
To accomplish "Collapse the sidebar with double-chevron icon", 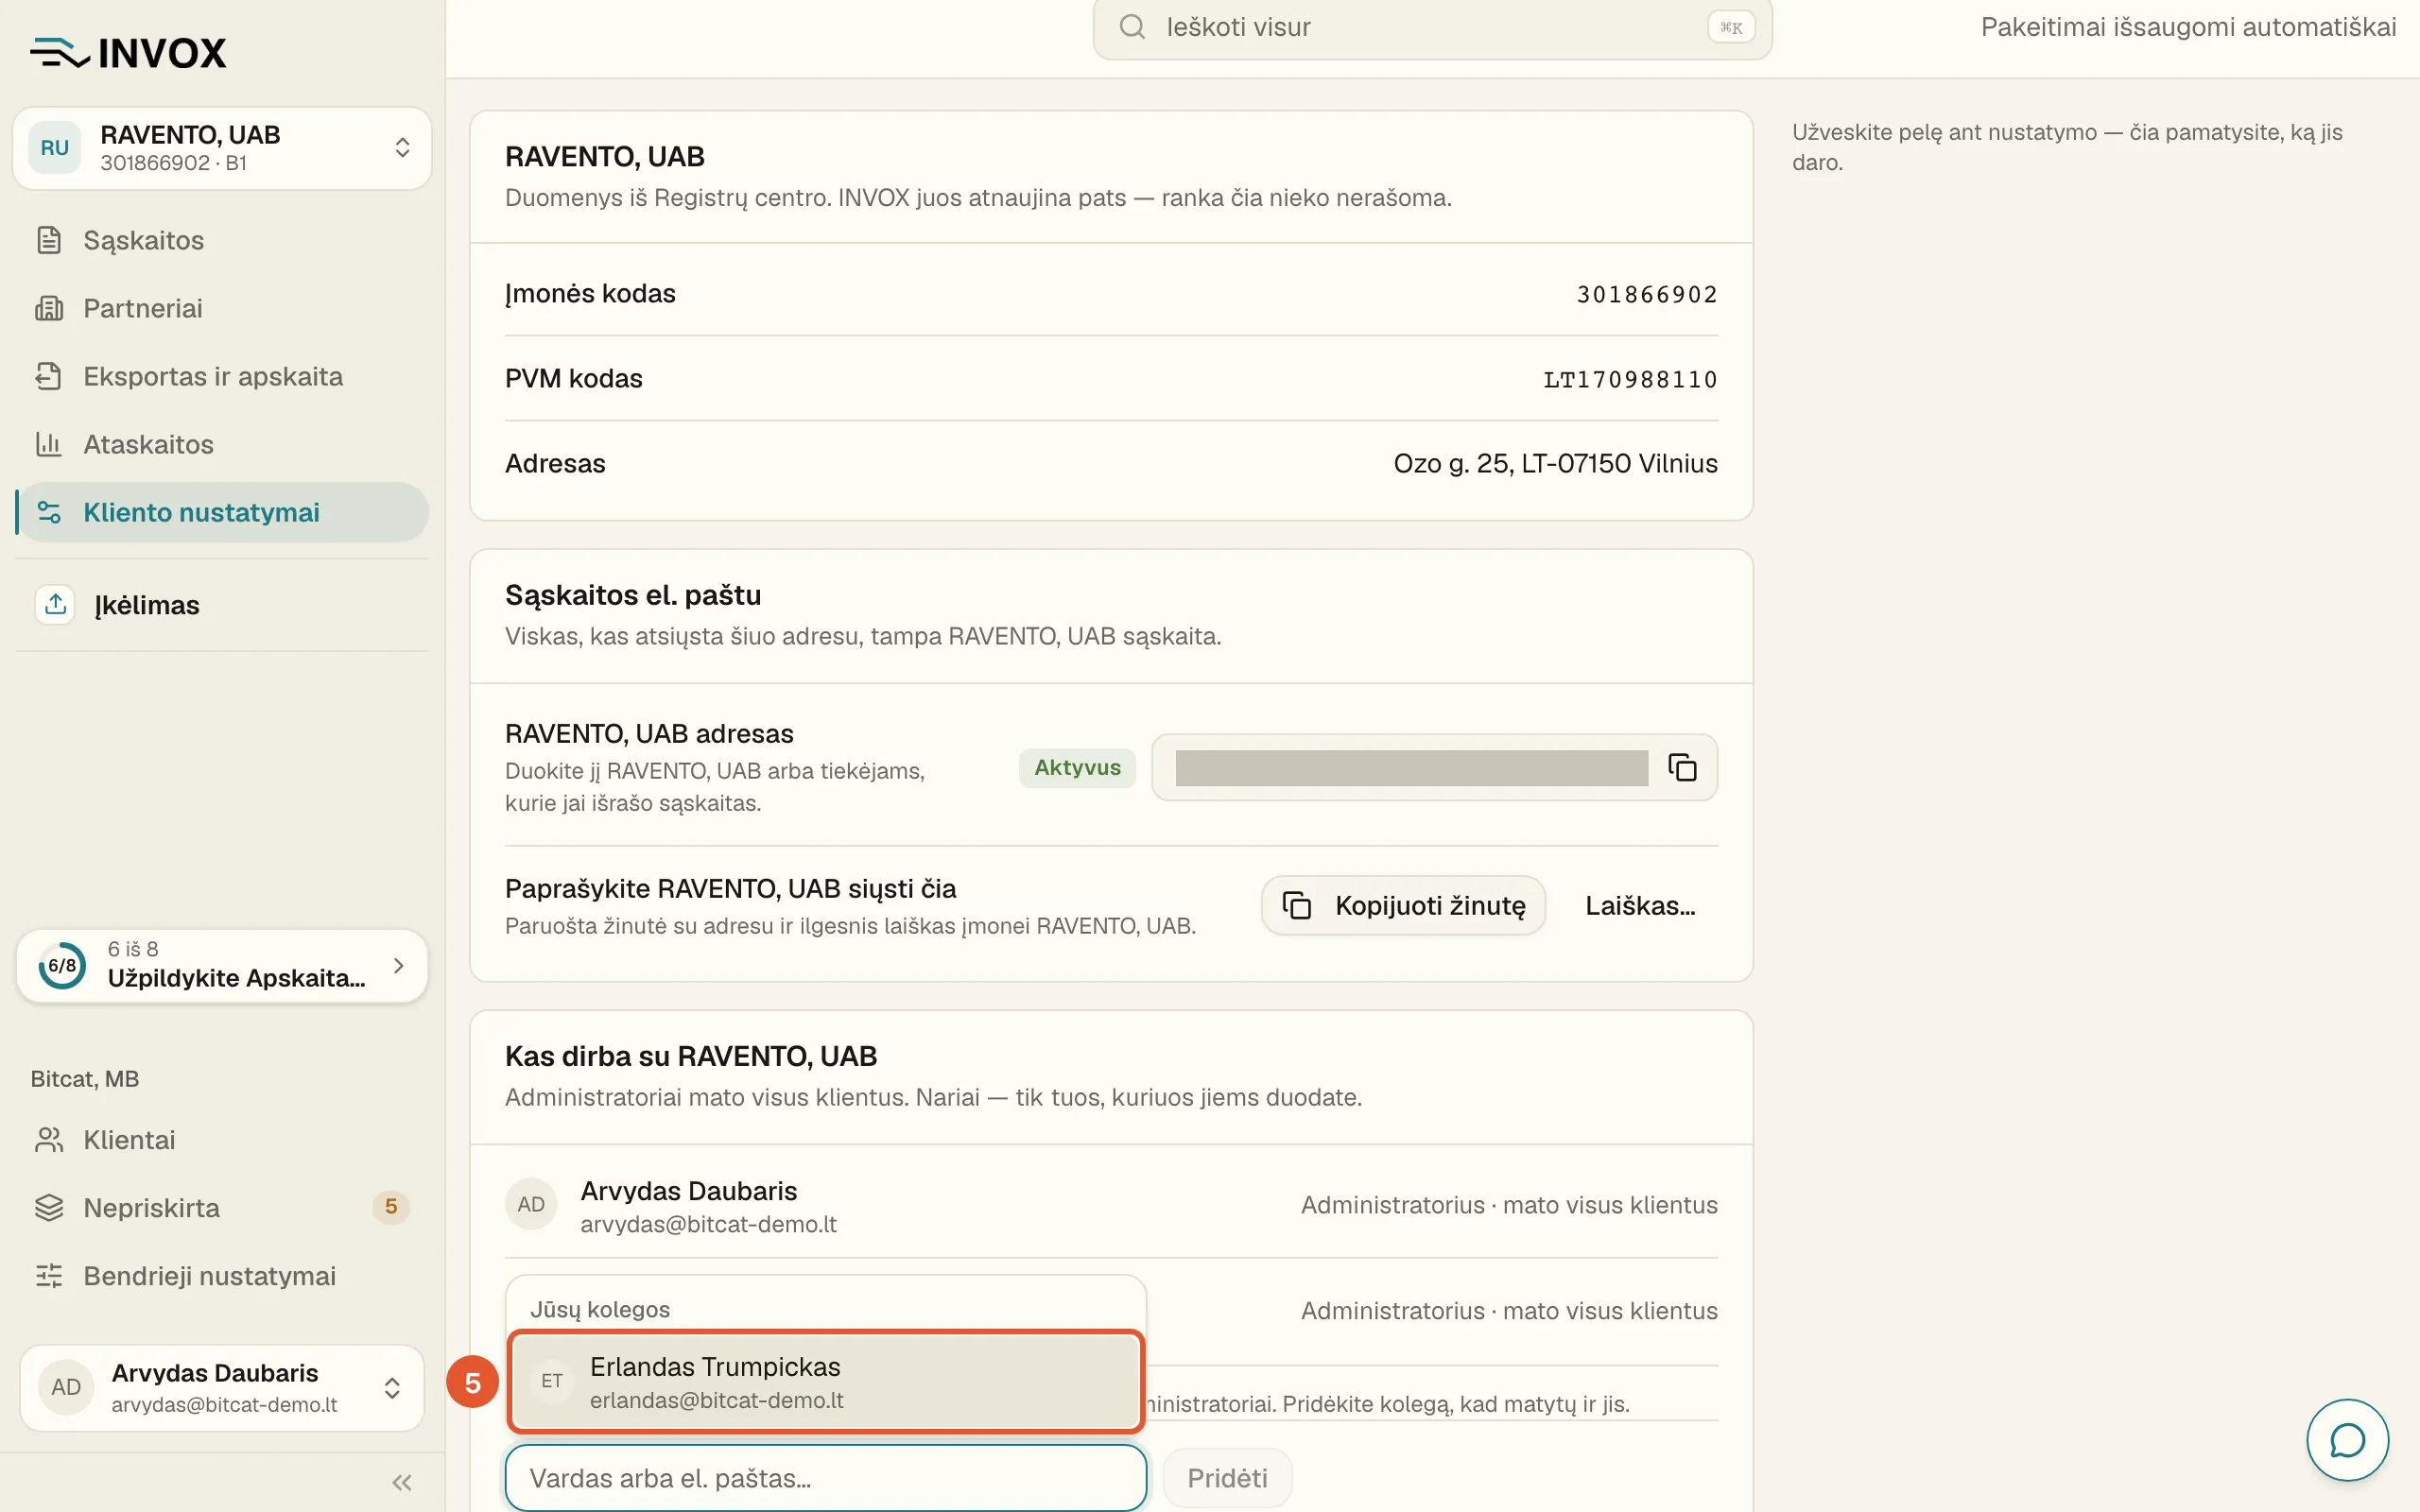I will pyautogui.click(x=402, y=1482).
